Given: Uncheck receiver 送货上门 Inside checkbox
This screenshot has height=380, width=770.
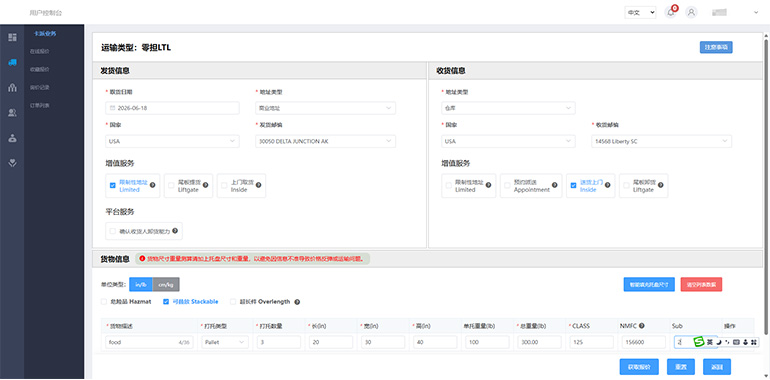Looking at the screenshot, I should (x=574, y=186).
